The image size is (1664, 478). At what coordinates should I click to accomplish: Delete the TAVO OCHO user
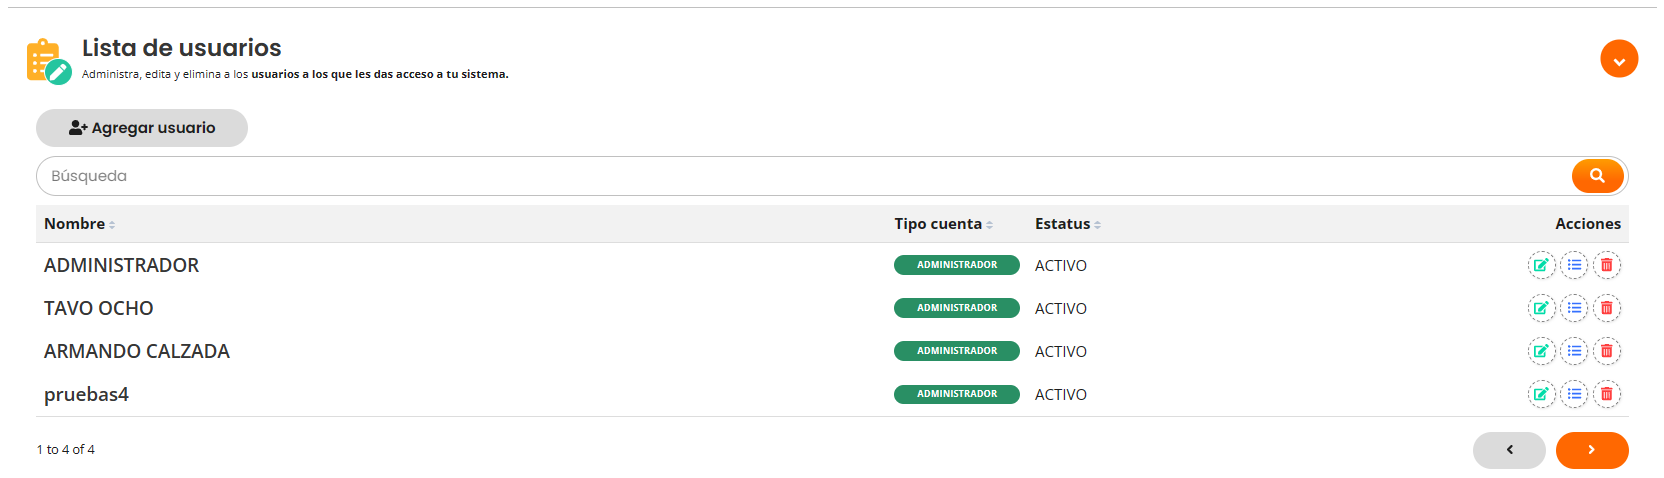click(1607, 308)
